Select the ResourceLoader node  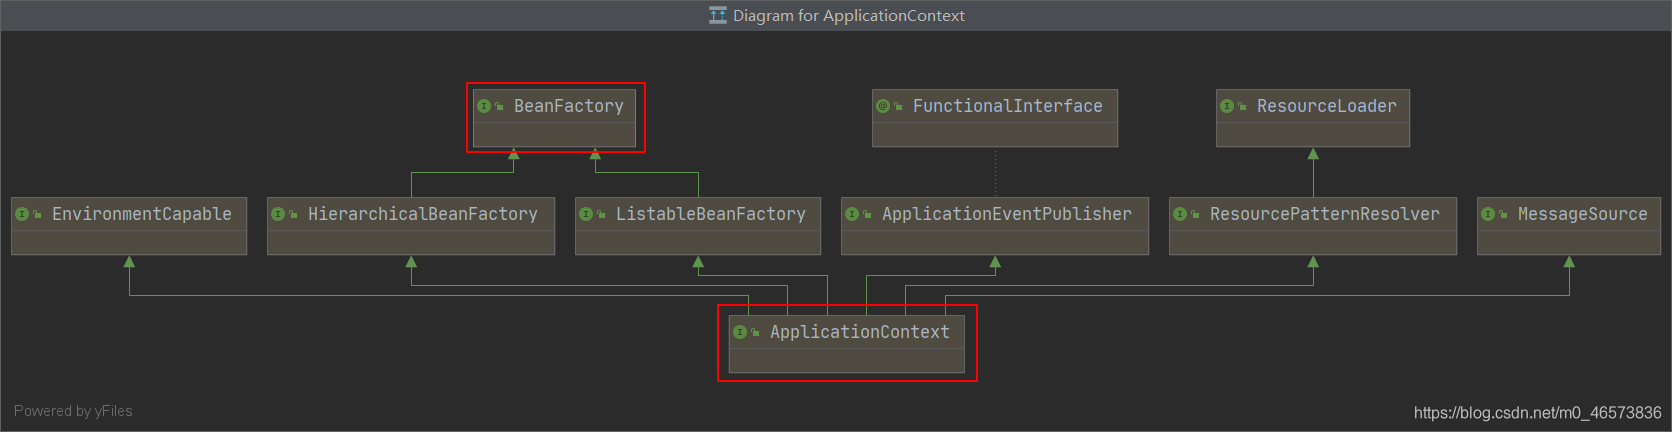click(x=1313, y=118)
